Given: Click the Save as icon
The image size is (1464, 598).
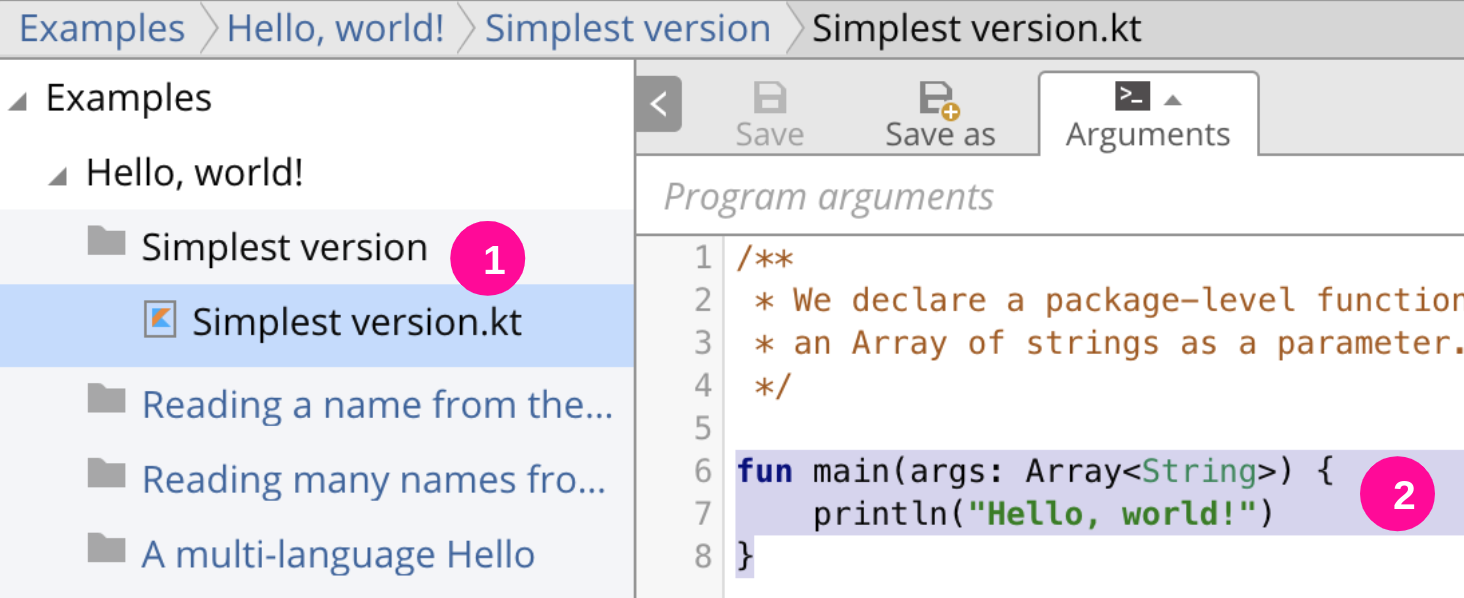Looking at the screenshot, I should coord(938,99).
